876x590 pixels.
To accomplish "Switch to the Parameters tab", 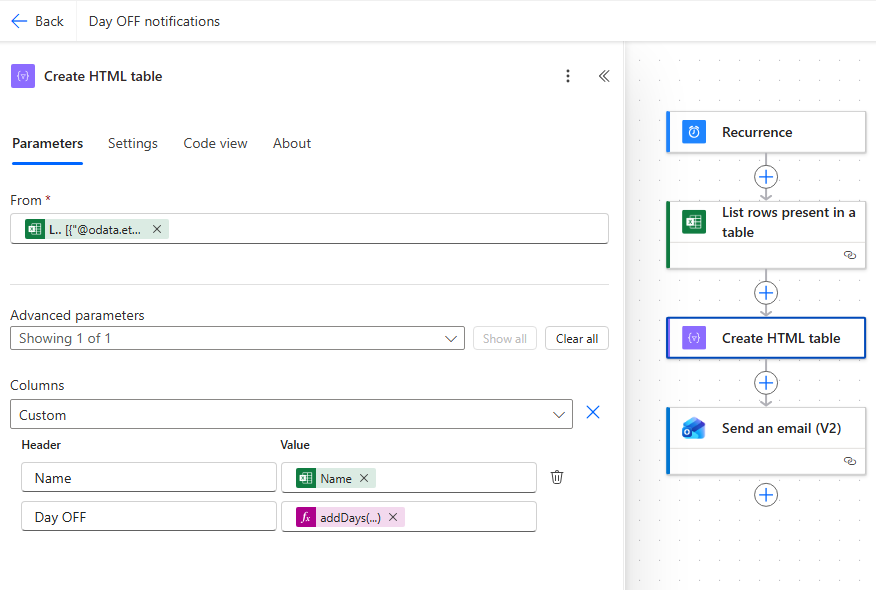I will click(x=47, y=144).
